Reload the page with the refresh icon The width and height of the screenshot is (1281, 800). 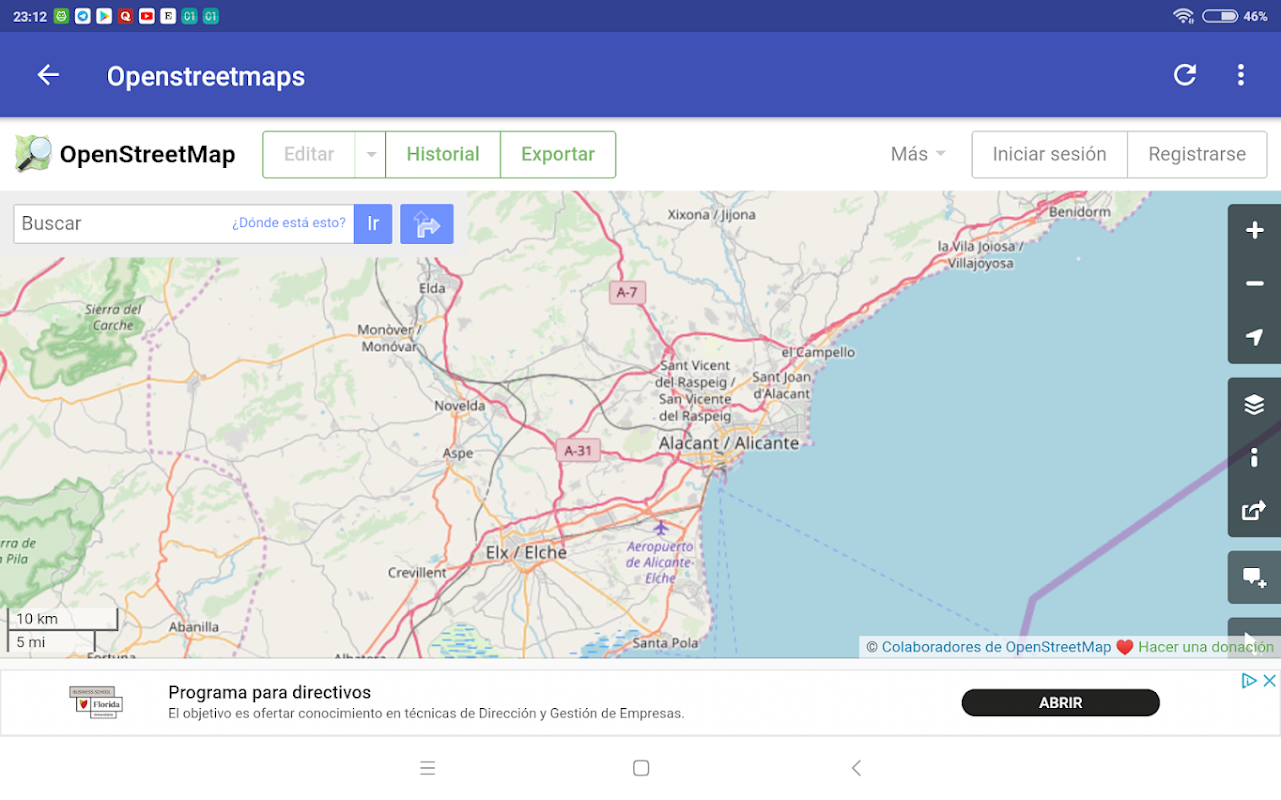[x=1185, y=75]
